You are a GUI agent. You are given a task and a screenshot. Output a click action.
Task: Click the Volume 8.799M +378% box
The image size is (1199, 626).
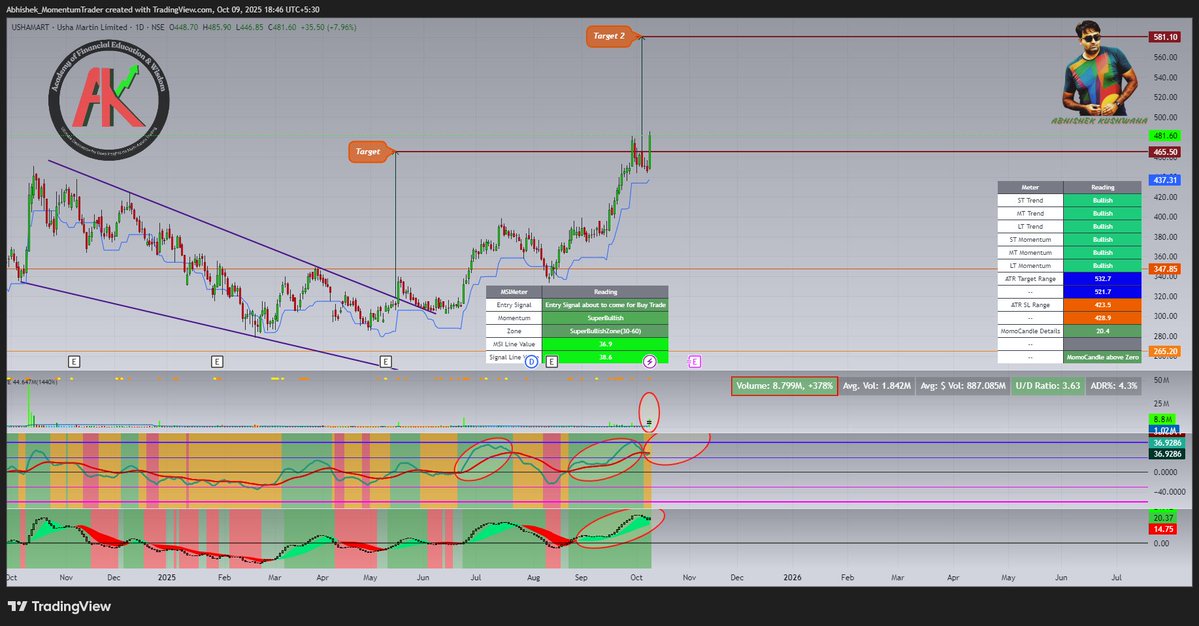click(x=785, y=386)
